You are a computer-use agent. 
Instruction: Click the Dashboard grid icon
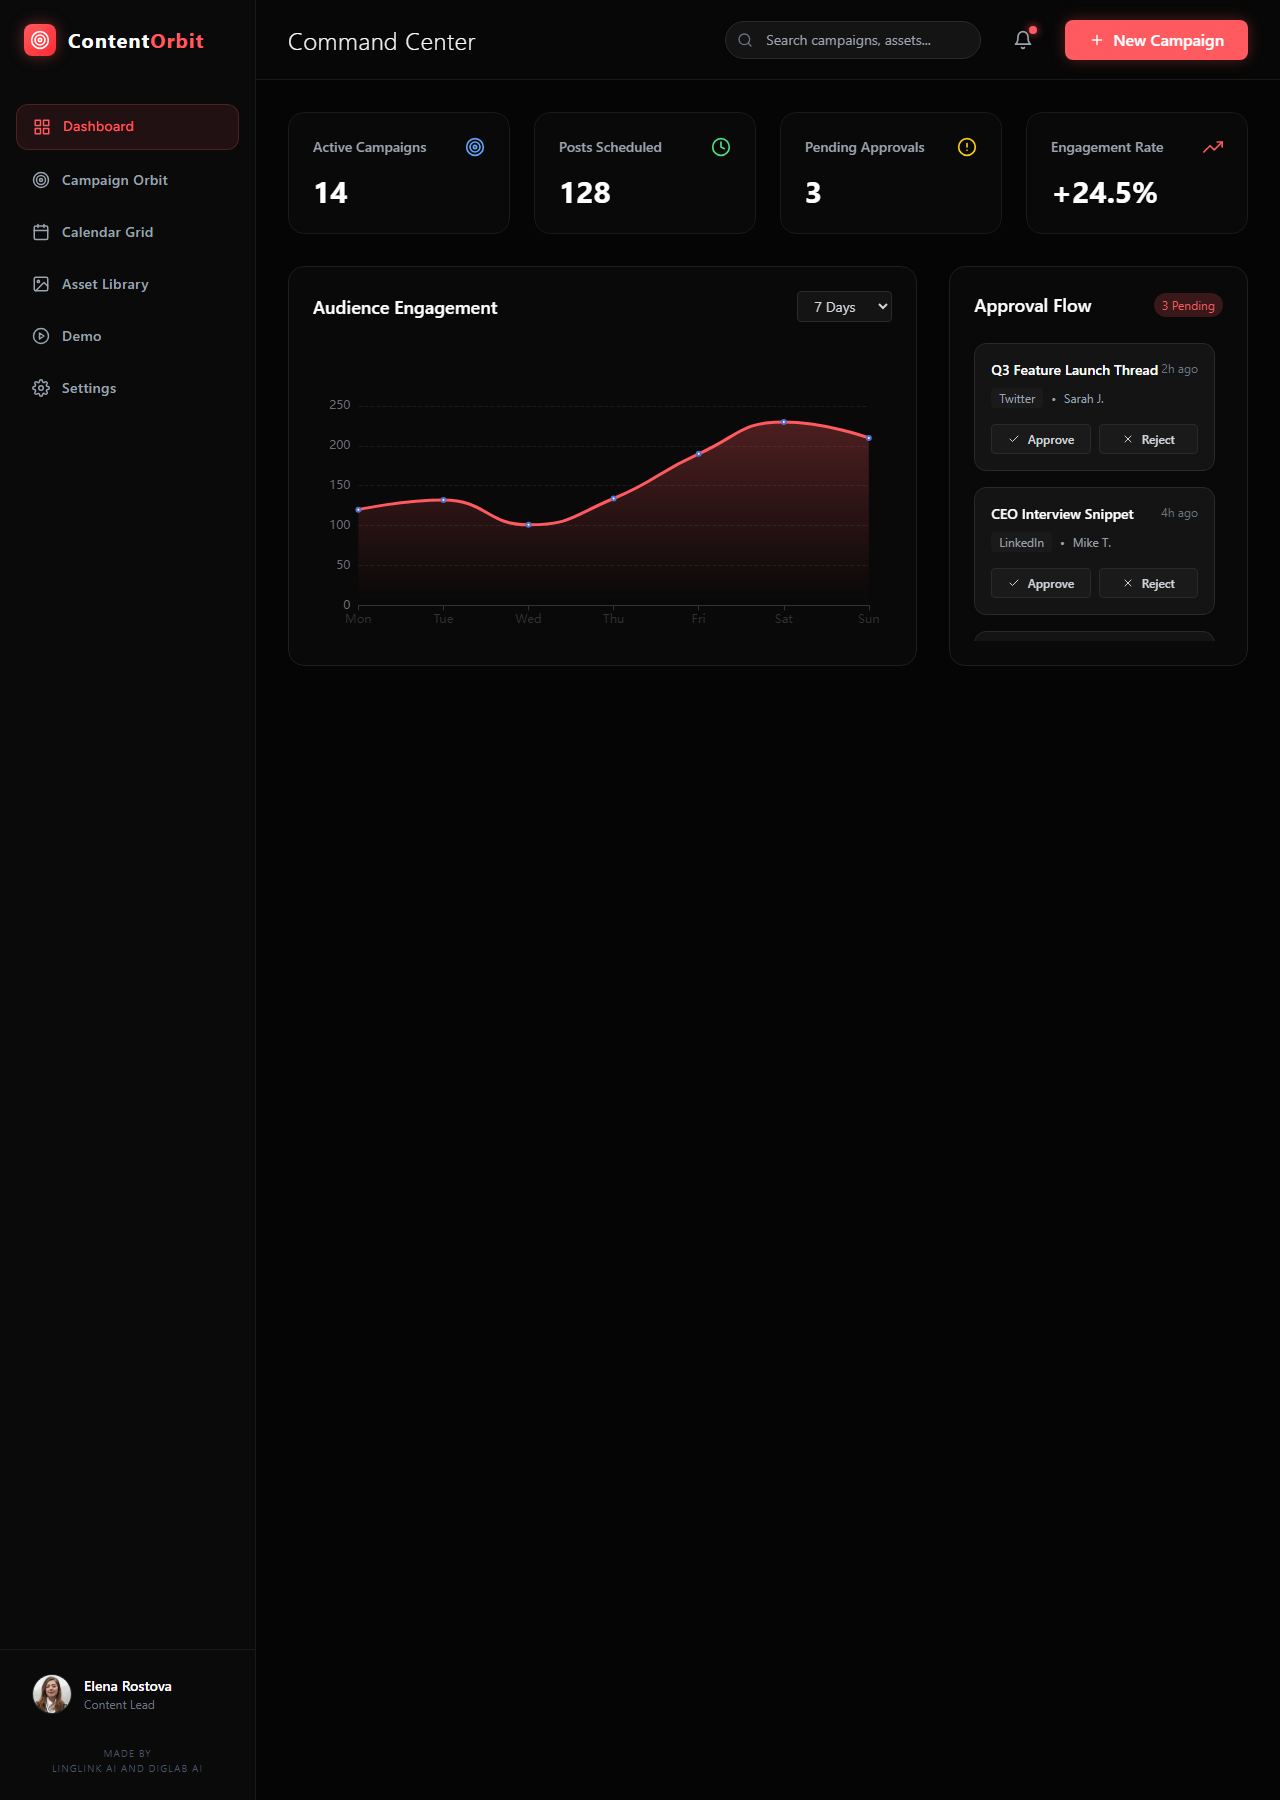tap(42, 127)
